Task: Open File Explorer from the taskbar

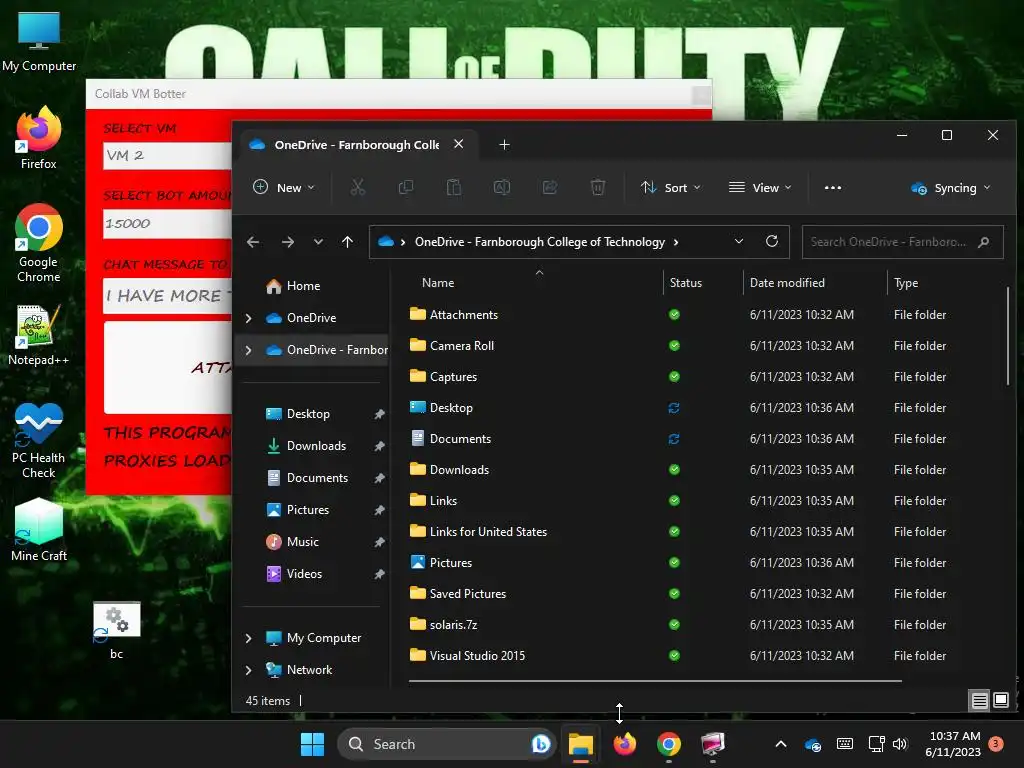Action: [x=581, y=744]
